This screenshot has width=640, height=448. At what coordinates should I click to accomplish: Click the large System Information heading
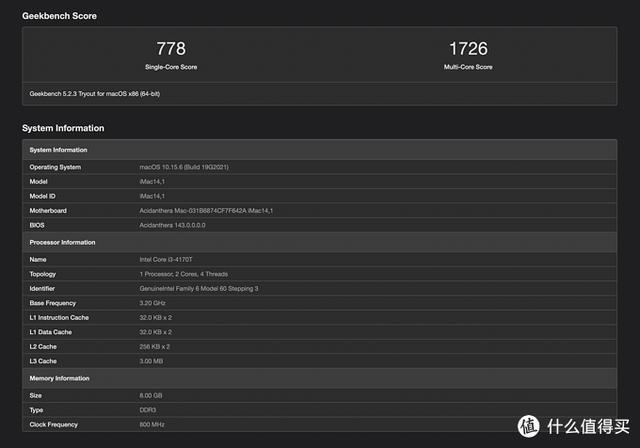point(63,128)
